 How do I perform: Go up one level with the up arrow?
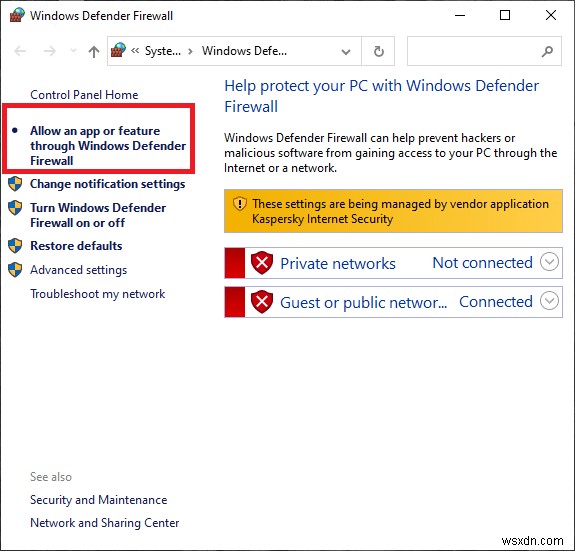[x=94, y=51]
